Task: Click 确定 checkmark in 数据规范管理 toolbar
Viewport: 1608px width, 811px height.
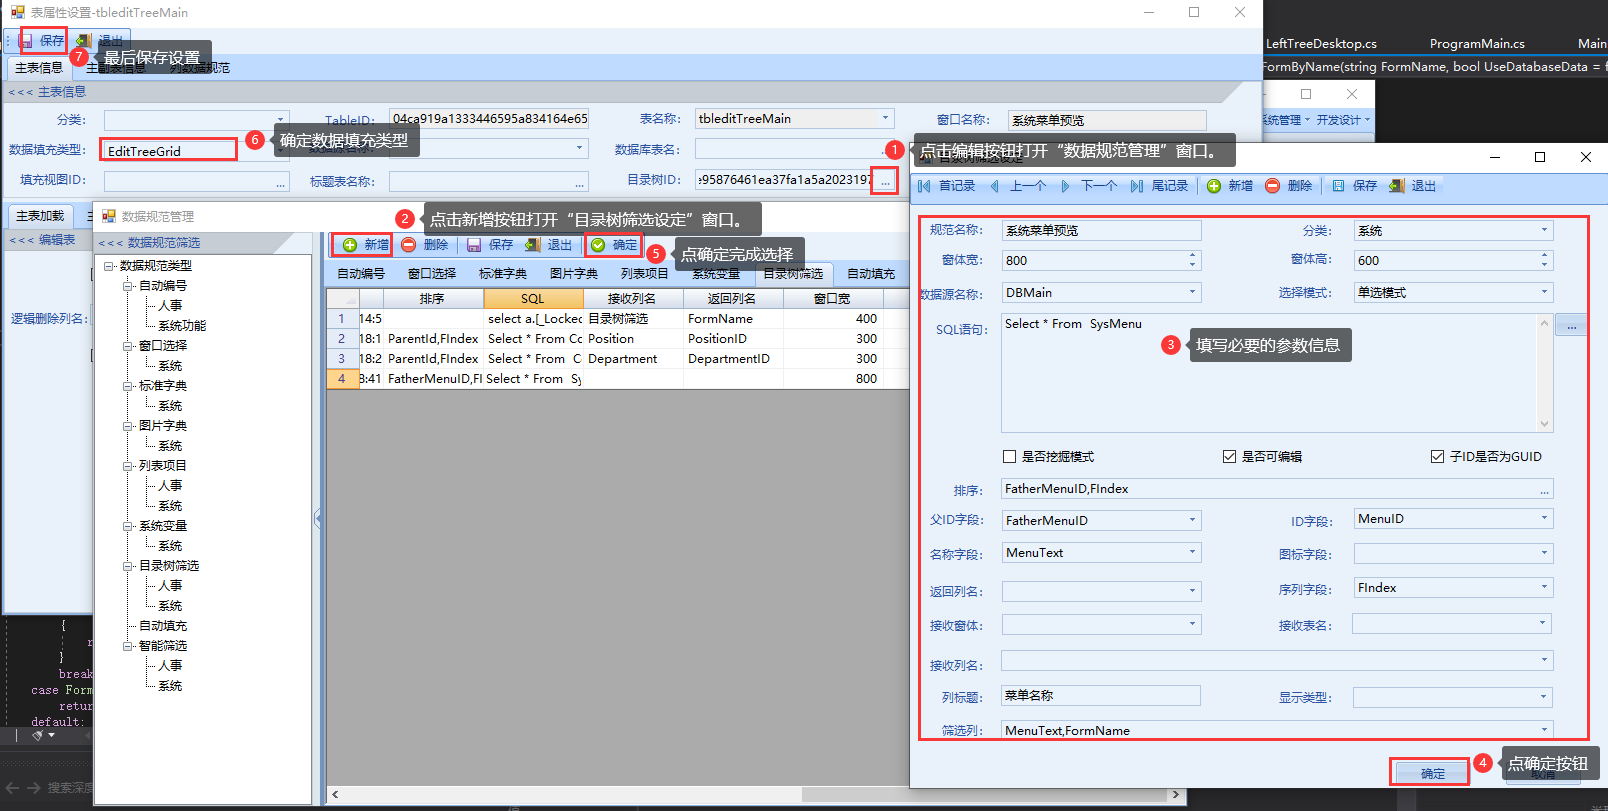Action: [x=598, y=245]
